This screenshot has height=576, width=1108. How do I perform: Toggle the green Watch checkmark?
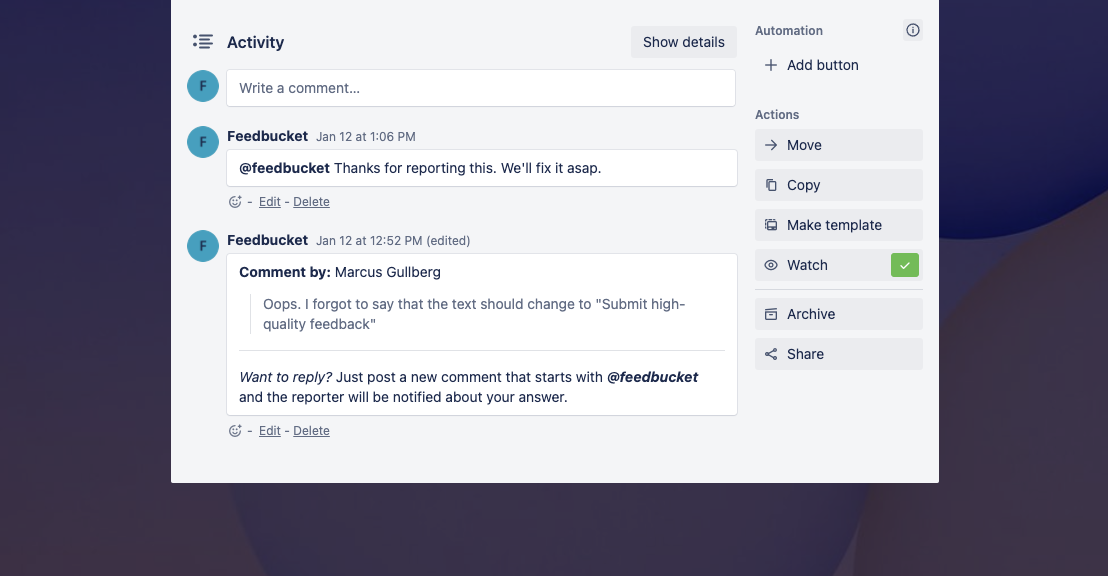tap(904, 265)
